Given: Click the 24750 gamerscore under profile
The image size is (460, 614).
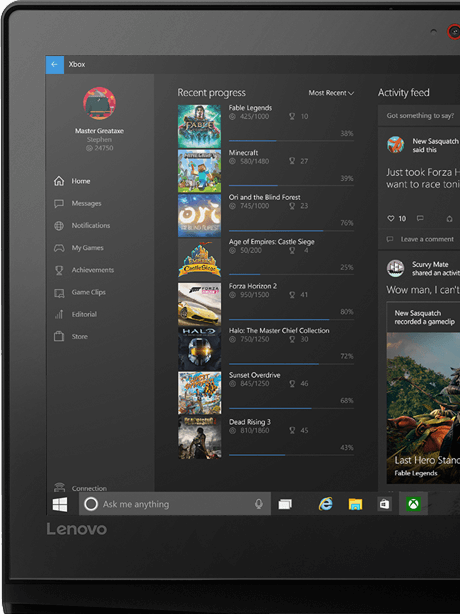Looking at the screenshot, I should [99, 148].
